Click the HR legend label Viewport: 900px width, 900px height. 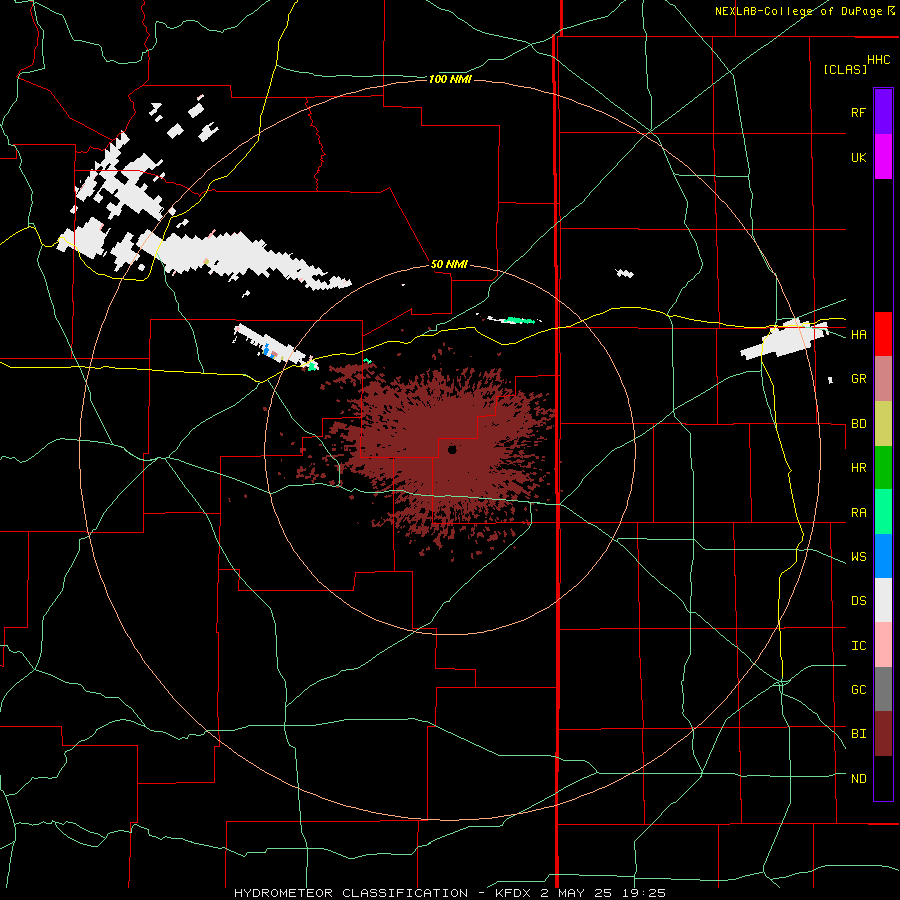pos(858,468)
